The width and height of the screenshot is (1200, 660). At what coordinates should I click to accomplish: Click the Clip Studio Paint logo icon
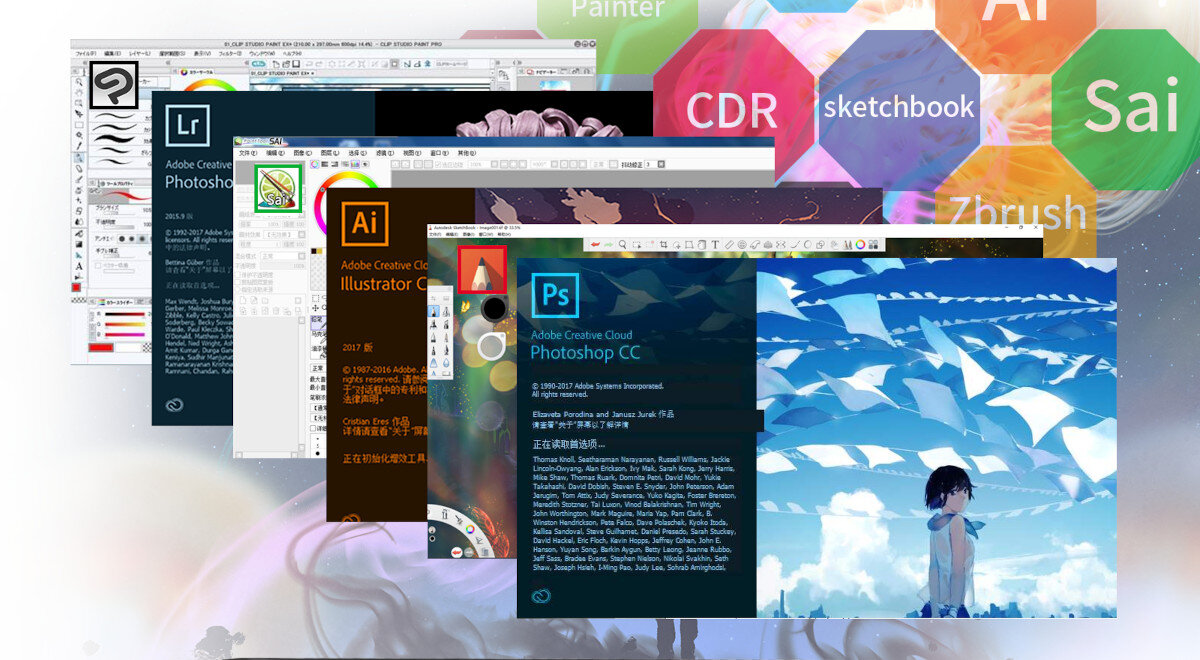(x=114, y=85)
